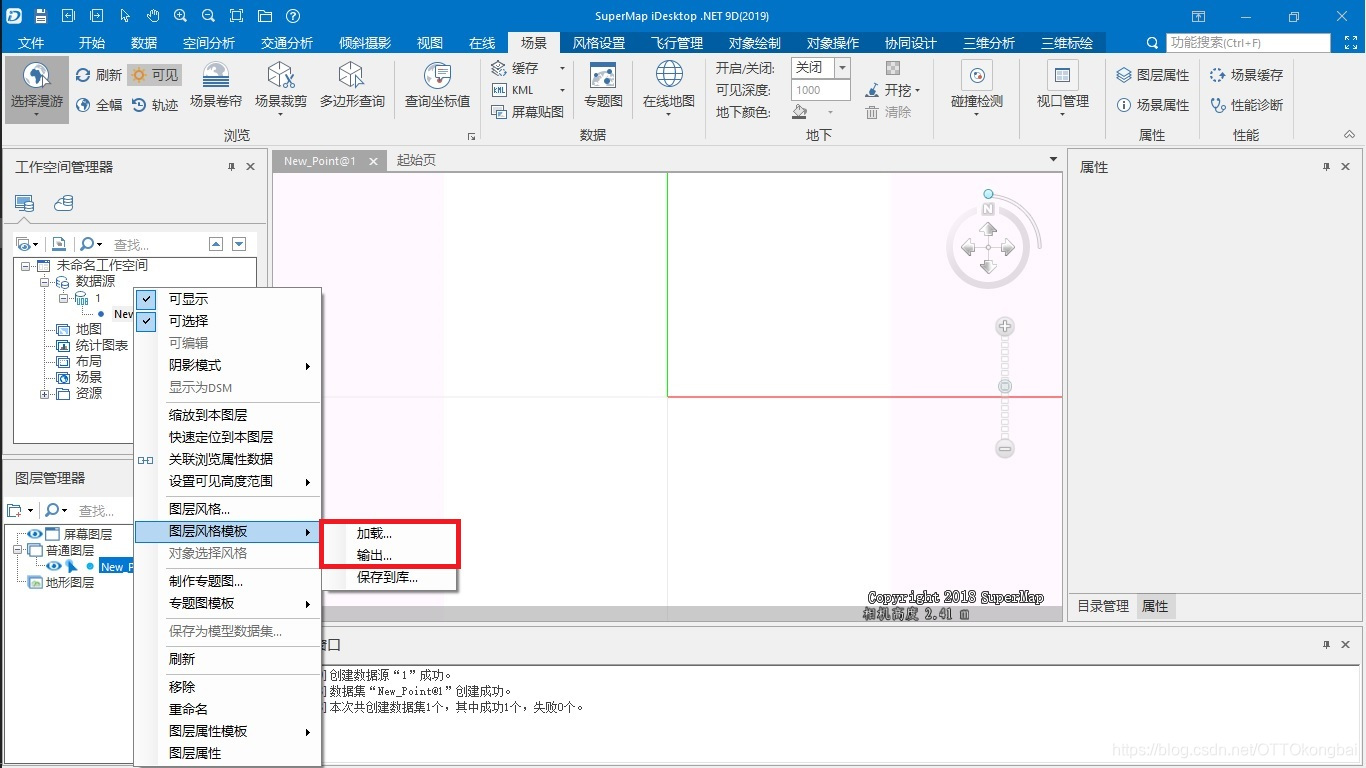Collapse the 数据源 tree node
This screenshot has width=1366, height=768.
[44, 282]
